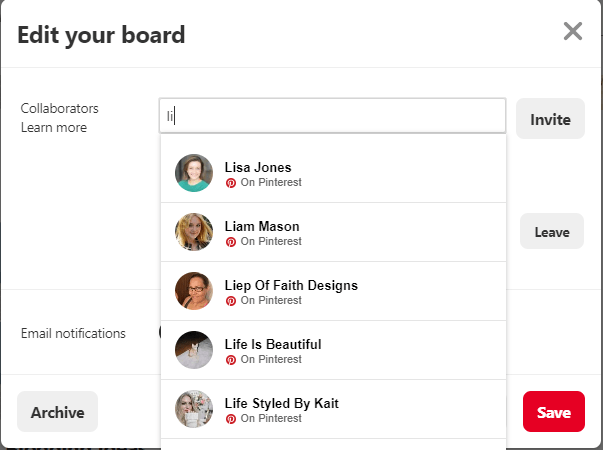Focus the collaborators search field
The width and height of the screenshot is (603, 450).
tap(333, 116)
